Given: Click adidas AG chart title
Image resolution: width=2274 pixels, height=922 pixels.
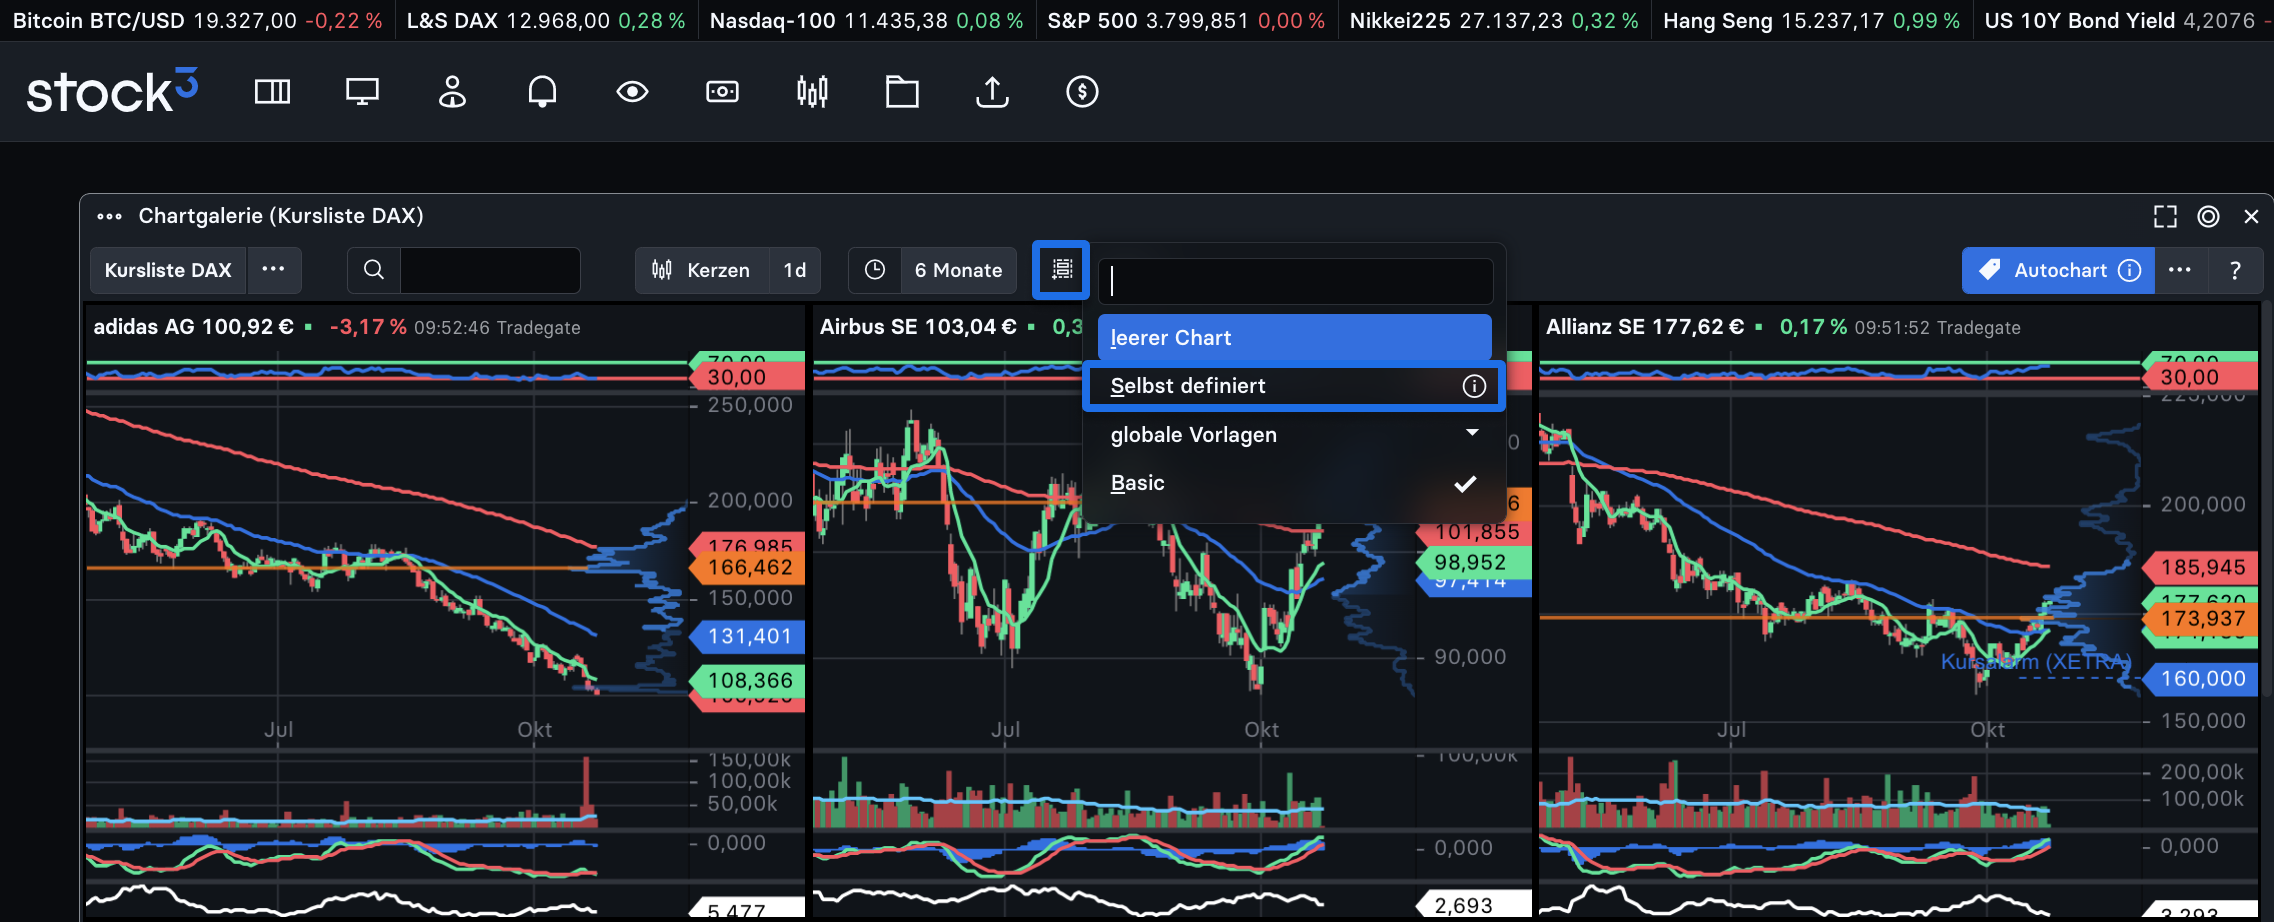Looking at the screenshot, I should (193, 327).
